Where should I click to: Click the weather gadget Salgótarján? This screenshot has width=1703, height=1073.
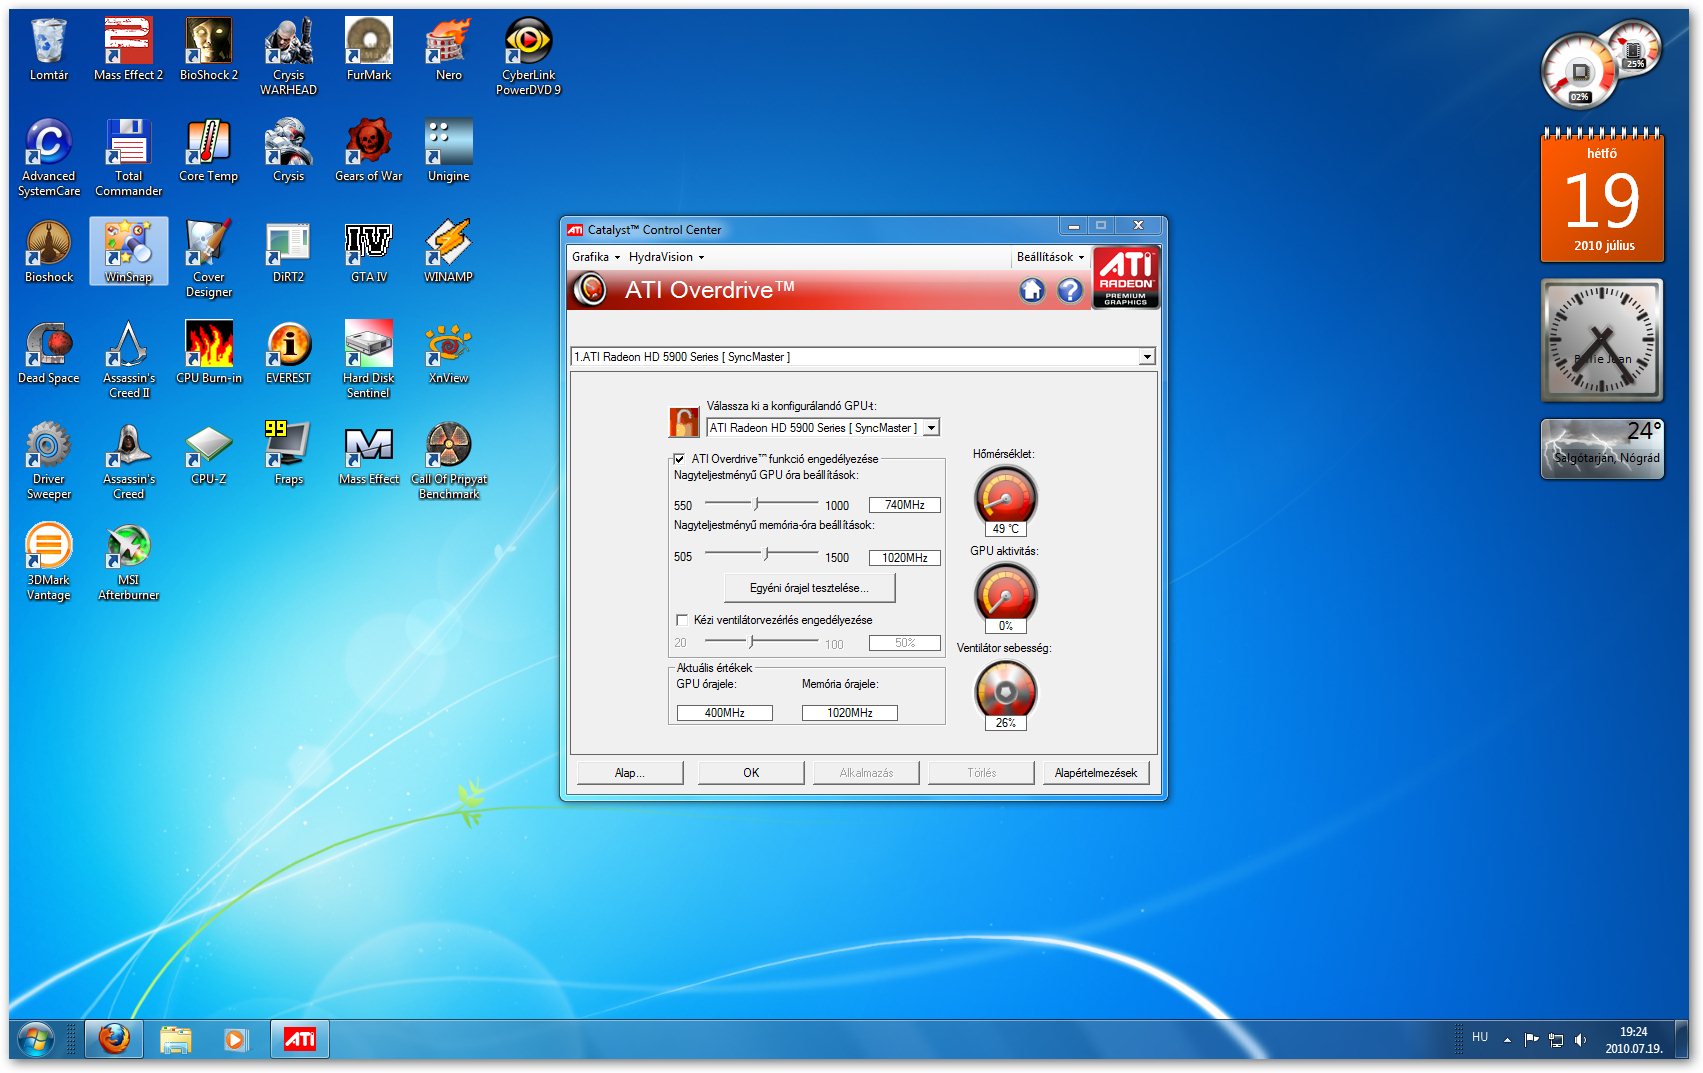(x=1602, y=448)
